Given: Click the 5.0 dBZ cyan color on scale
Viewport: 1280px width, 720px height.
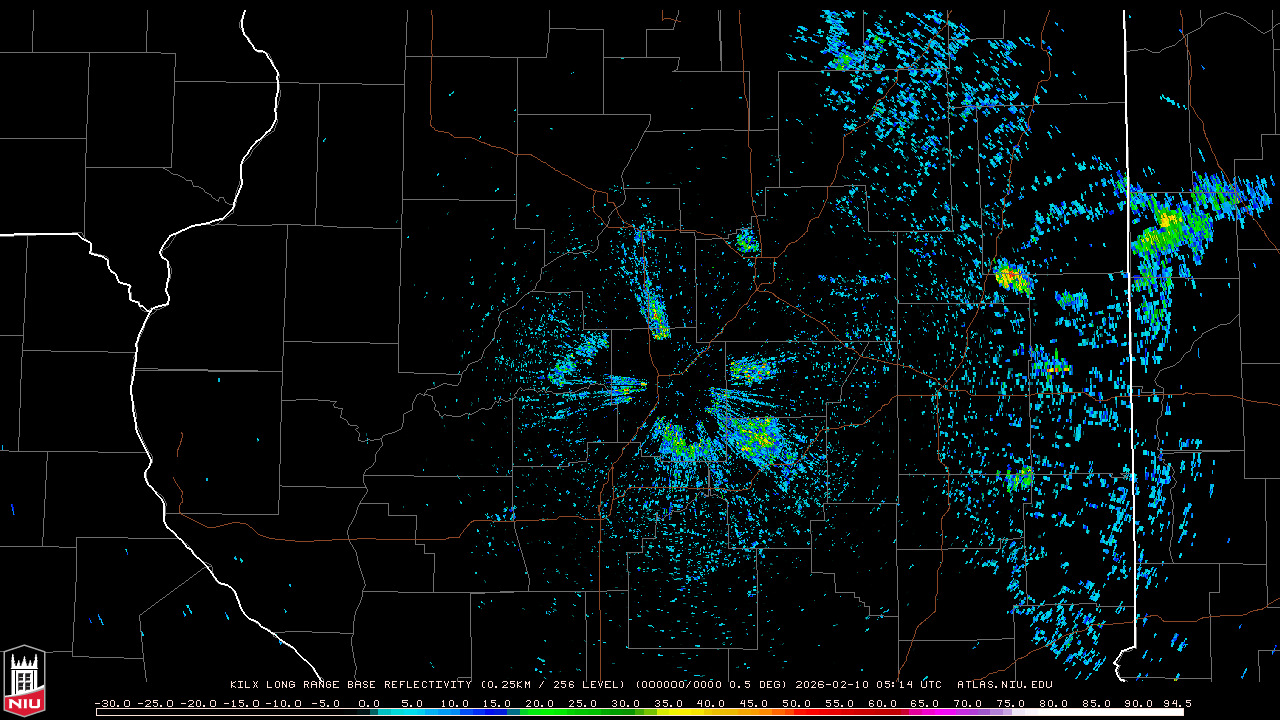Looking at the screenshot, I should pos(412,712).
